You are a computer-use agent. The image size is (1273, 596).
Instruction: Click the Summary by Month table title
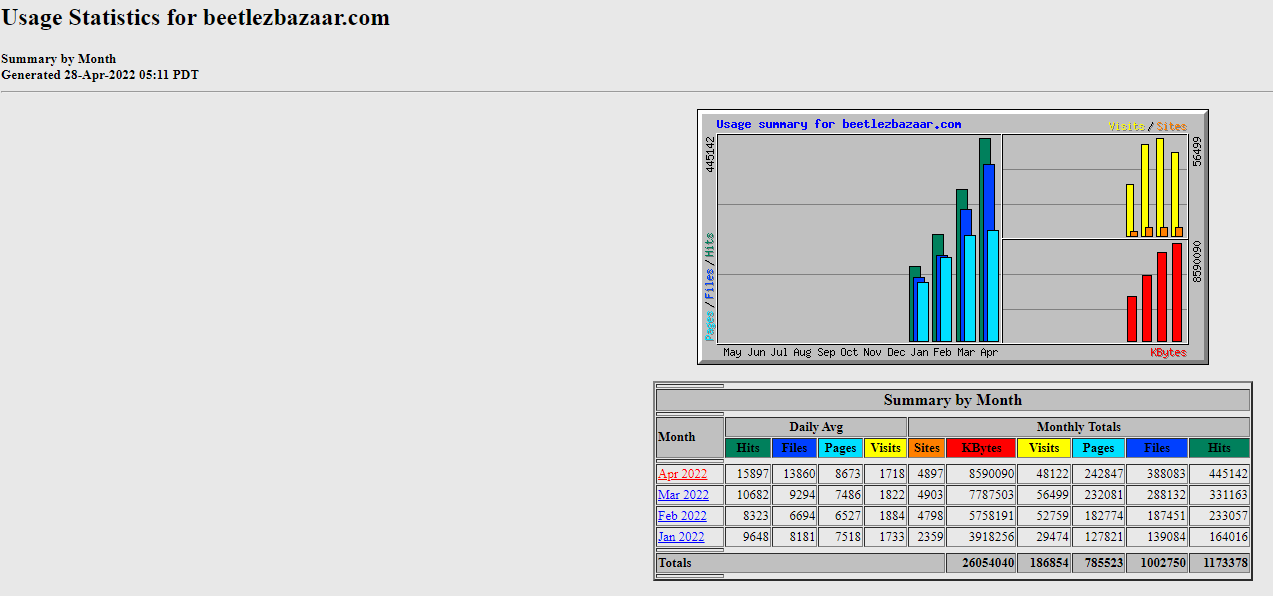952,400
